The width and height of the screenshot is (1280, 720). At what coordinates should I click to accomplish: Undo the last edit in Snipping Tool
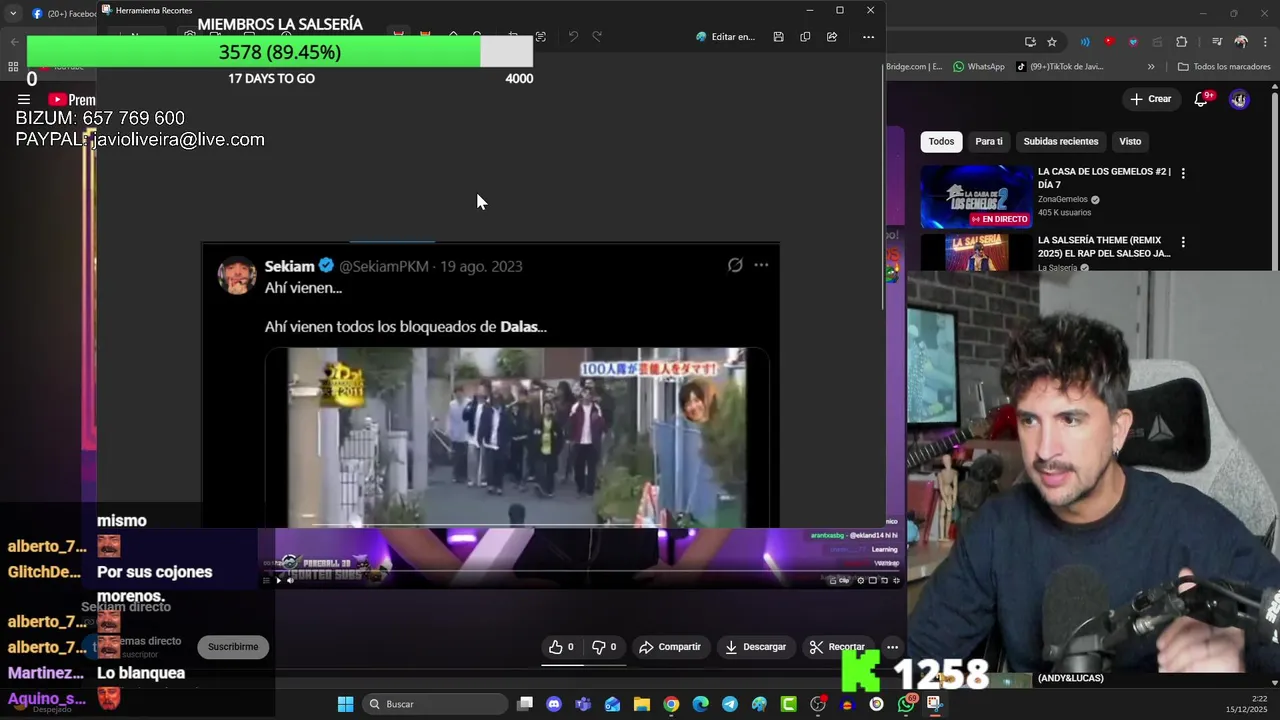(x=573, y=37)
